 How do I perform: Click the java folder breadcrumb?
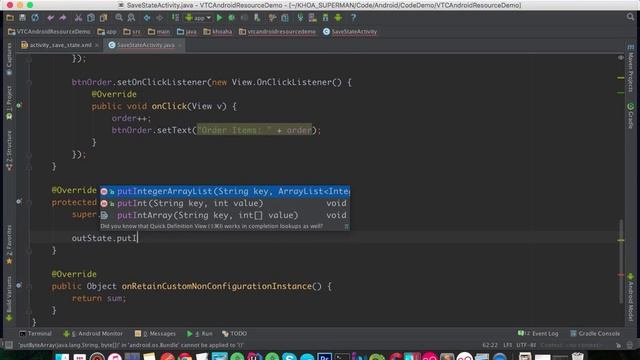(187, 32)
